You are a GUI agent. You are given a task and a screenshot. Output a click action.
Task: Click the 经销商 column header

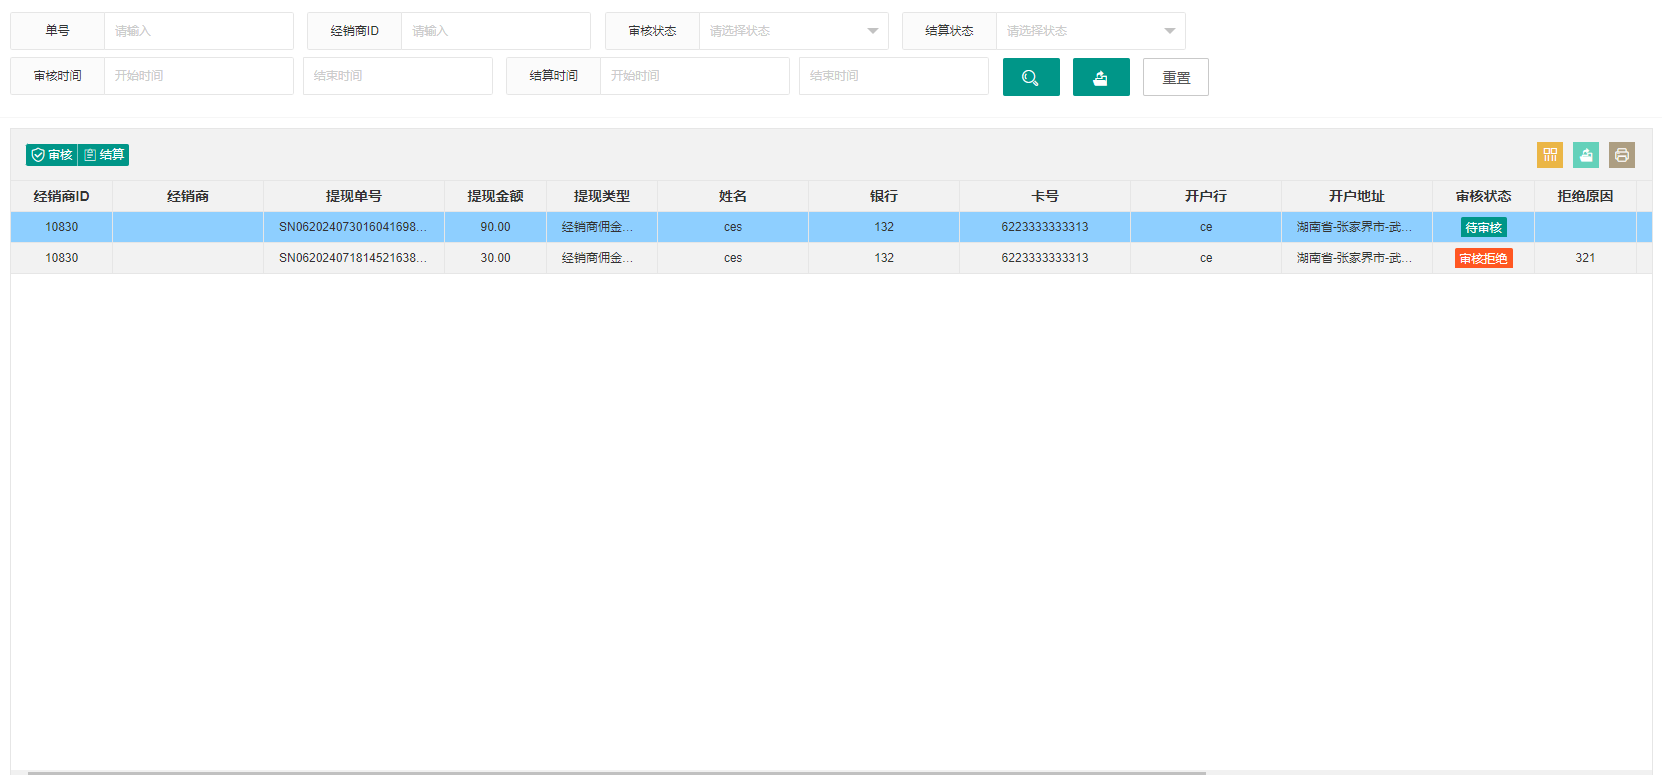click(x=188, y=196)
